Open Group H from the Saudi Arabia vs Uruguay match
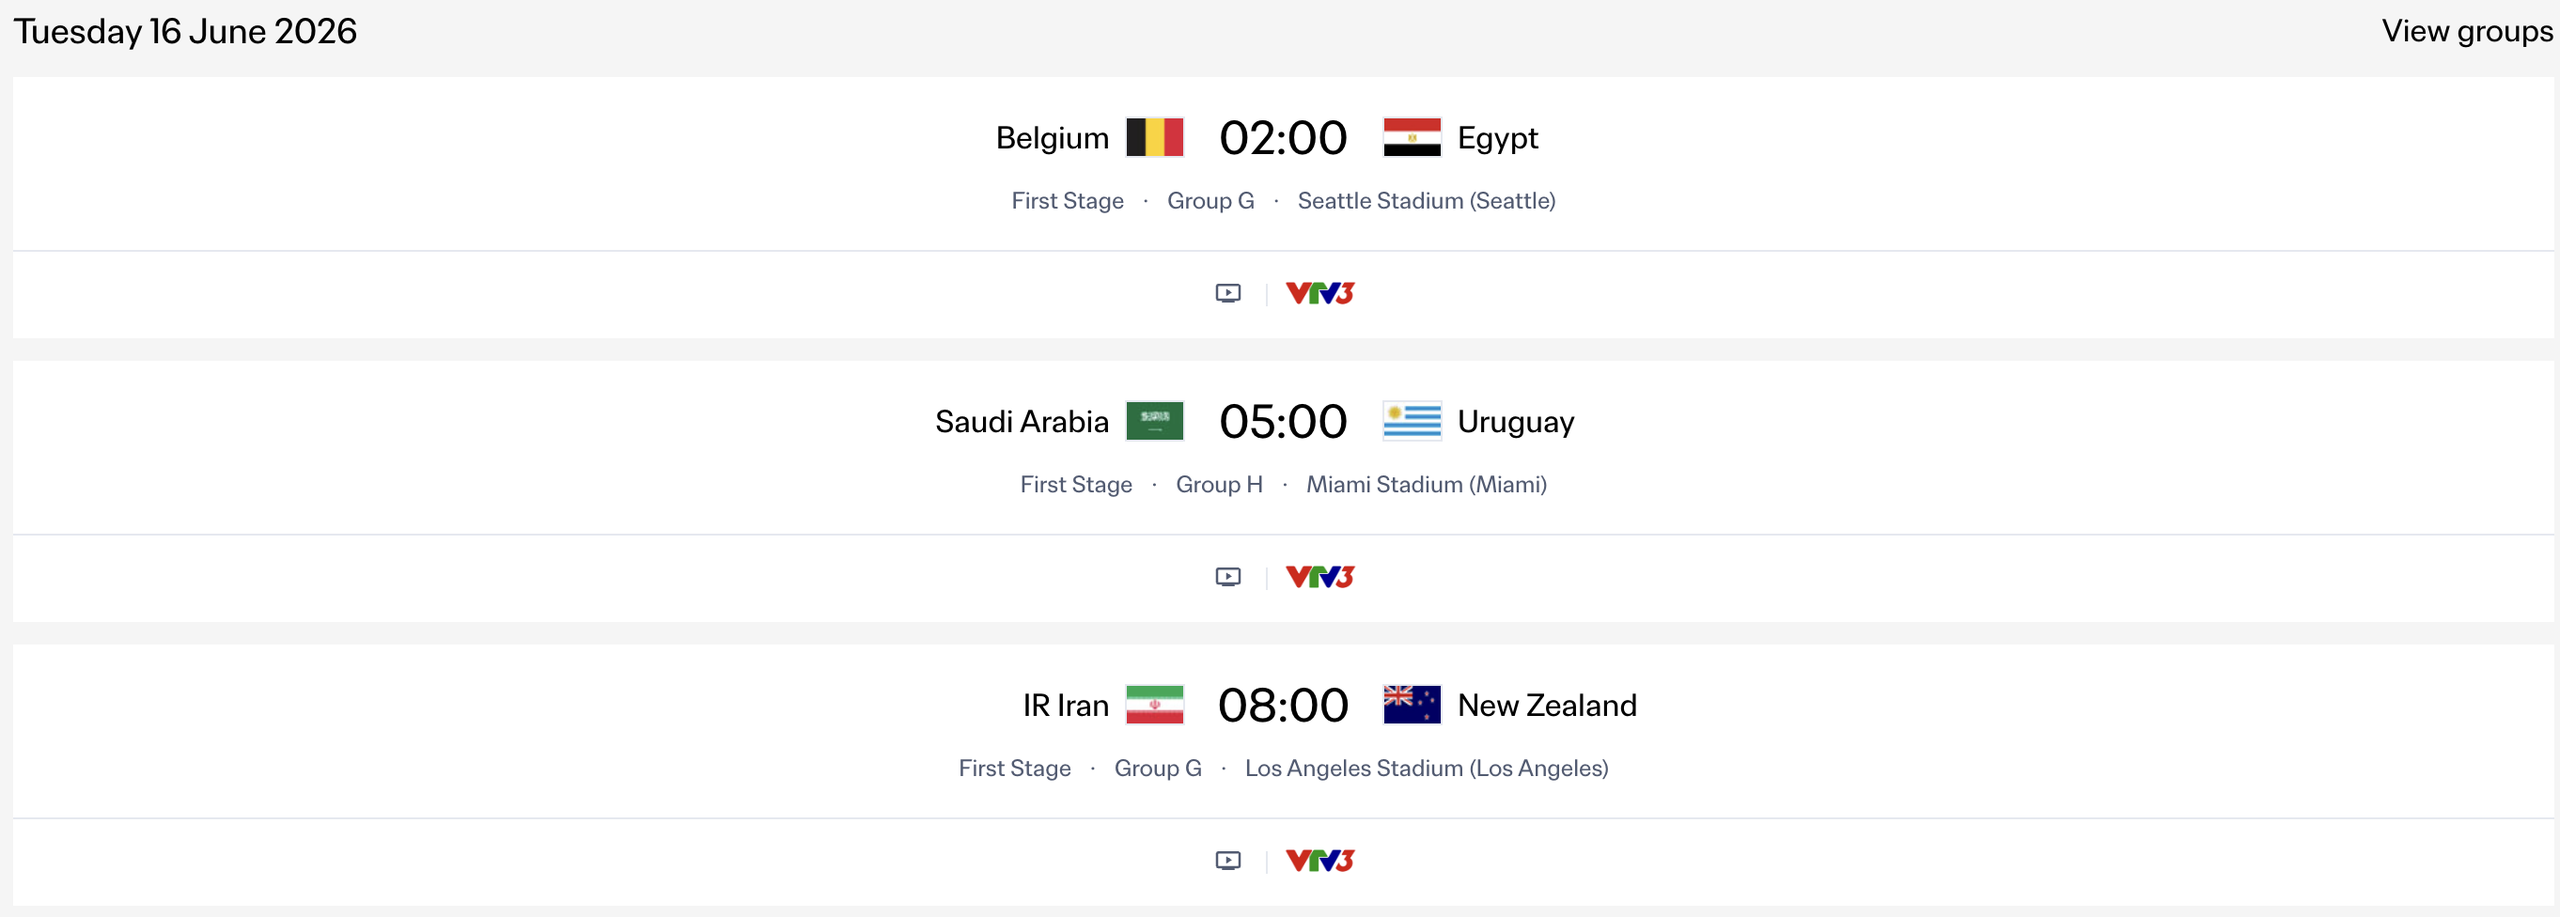 click(x=1218, y=484)
